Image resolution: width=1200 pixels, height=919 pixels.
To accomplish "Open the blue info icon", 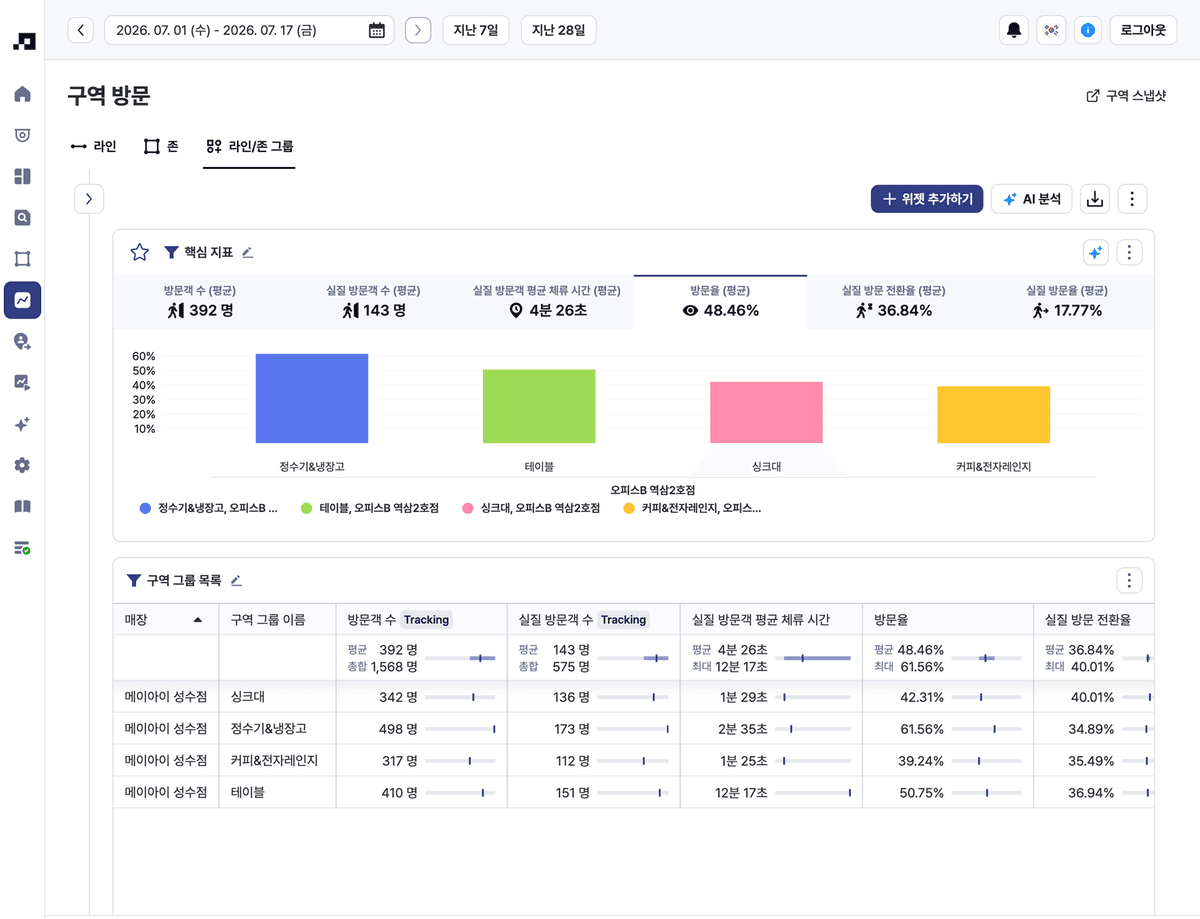I will (x=1088, y=30).
